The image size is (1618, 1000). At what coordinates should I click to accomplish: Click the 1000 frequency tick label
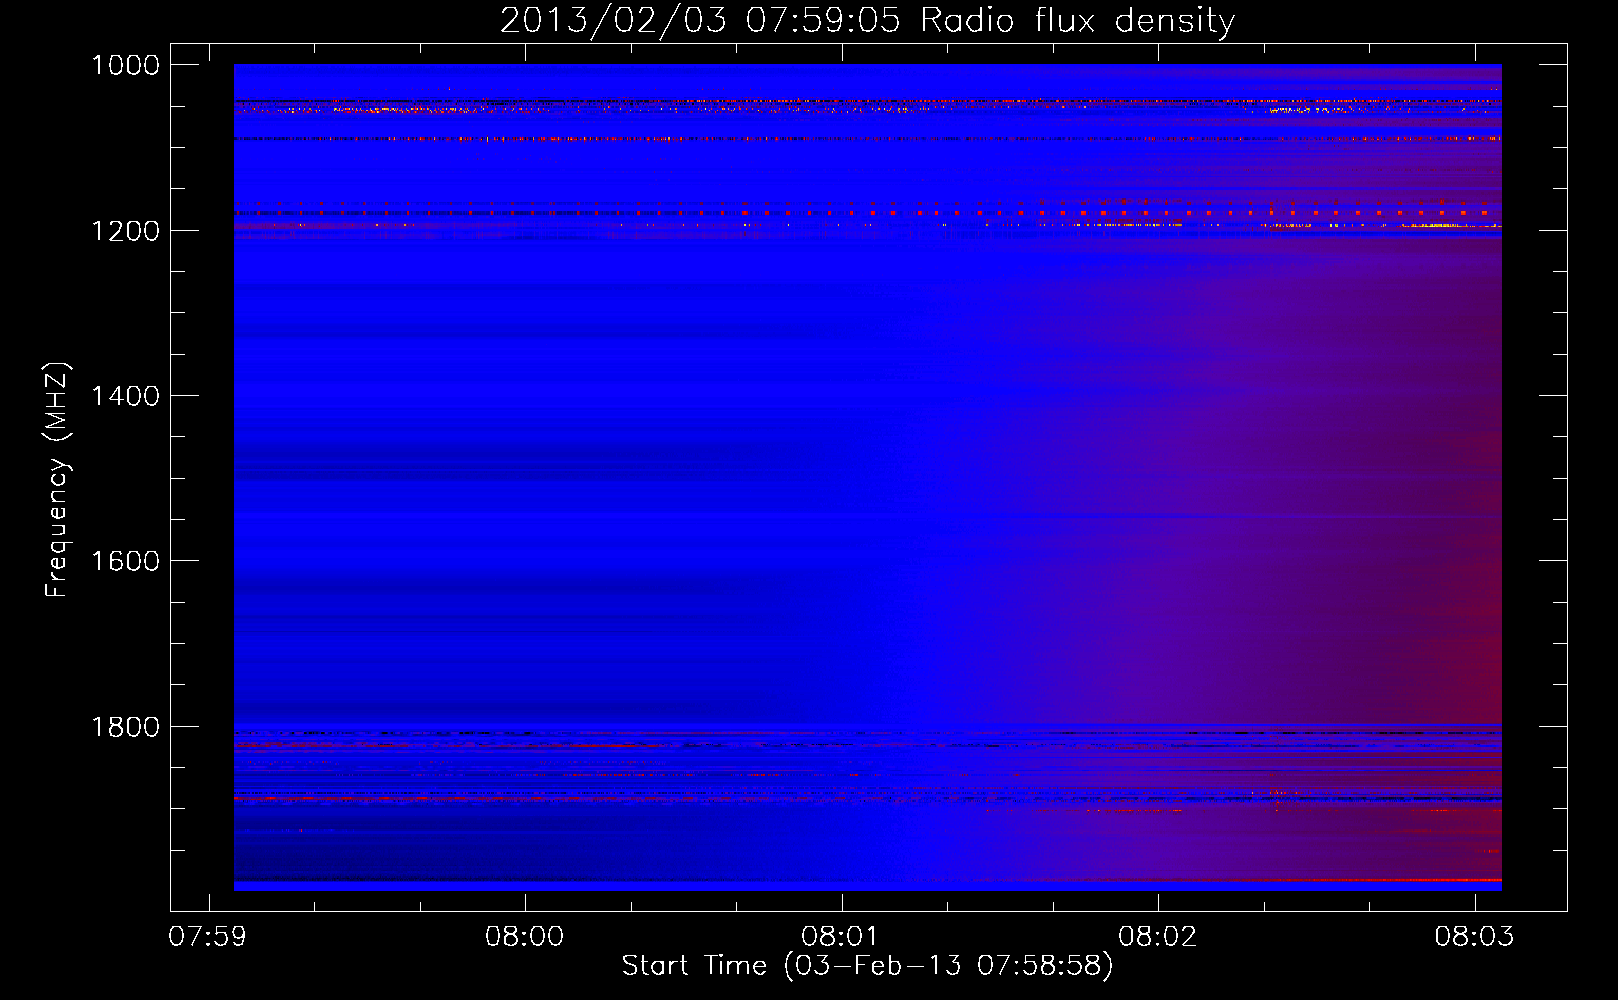tap(126, 65)
